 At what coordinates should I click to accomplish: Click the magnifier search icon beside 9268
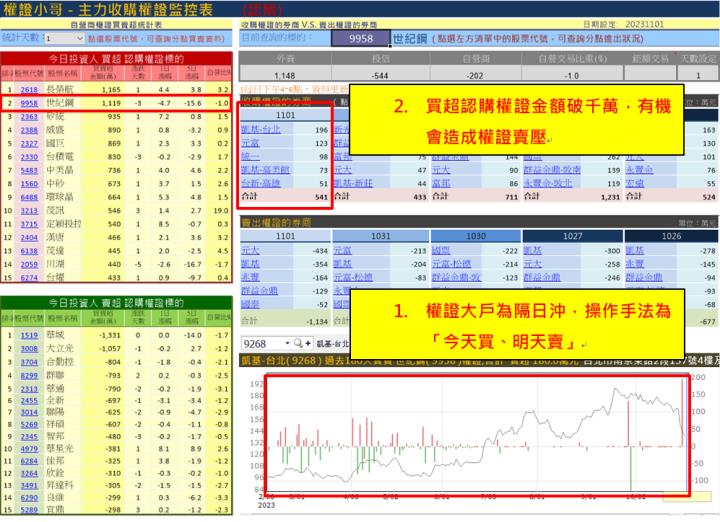pyautogui.click(x=298, y=343)
